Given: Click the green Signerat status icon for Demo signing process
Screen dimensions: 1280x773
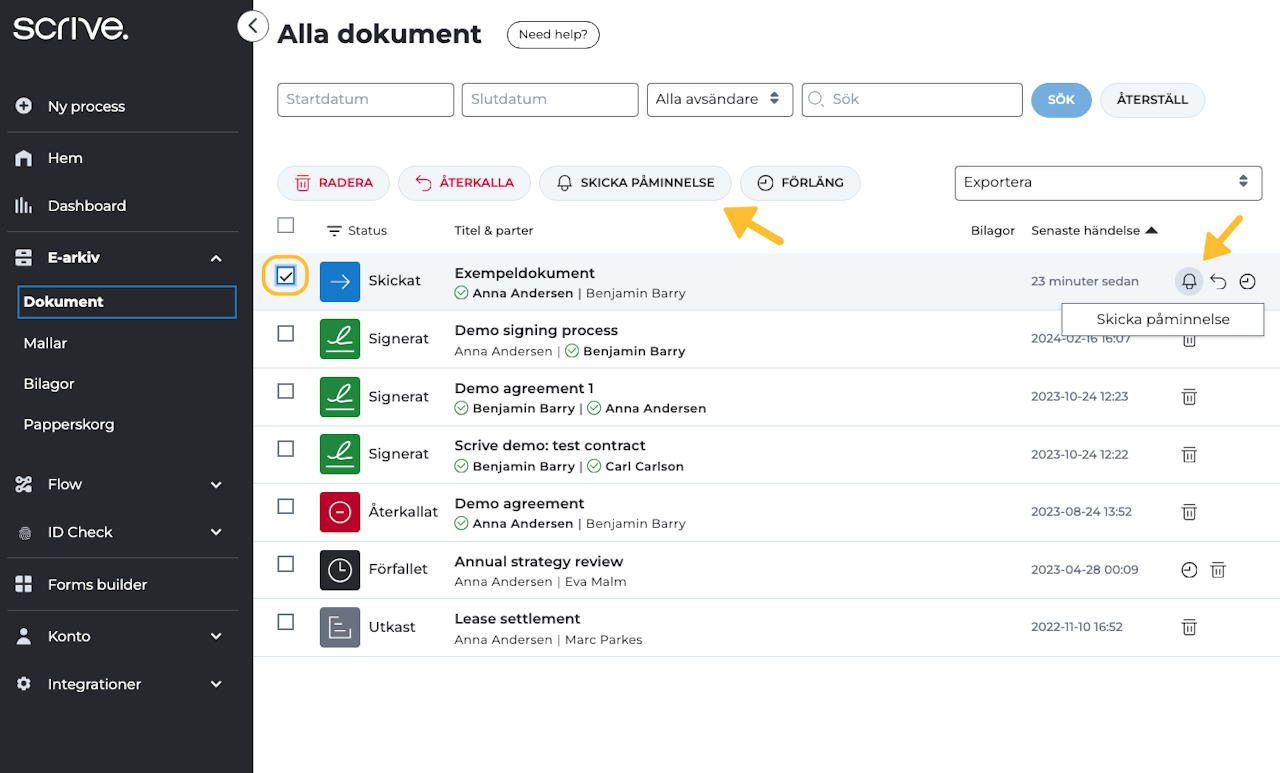Looking at the screenshot, I should (x=340, y=339).
